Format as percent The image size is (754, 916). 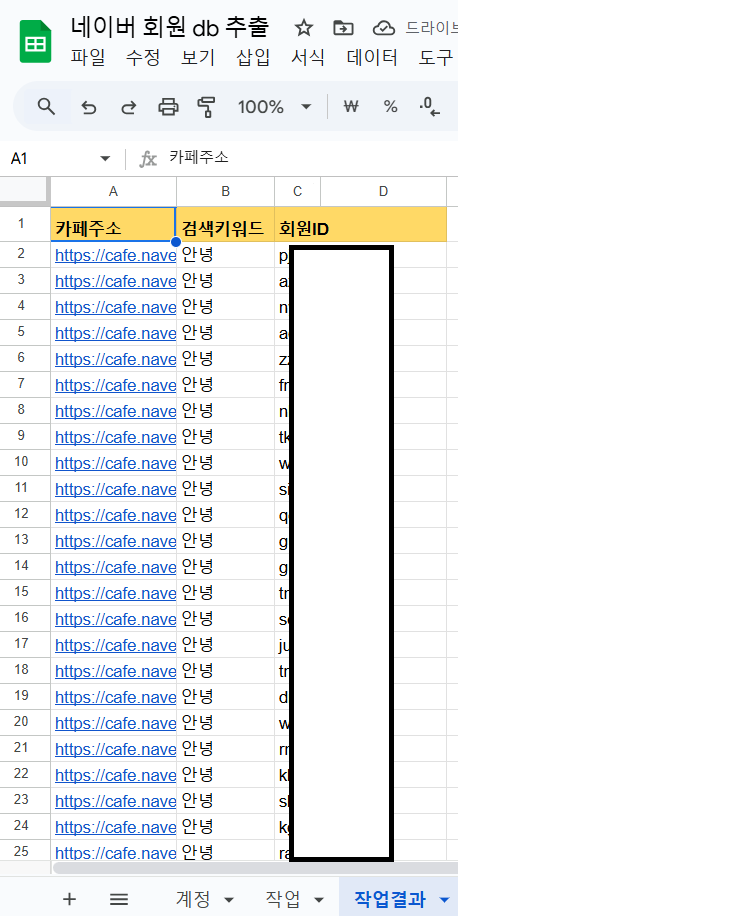coord(390,107)
